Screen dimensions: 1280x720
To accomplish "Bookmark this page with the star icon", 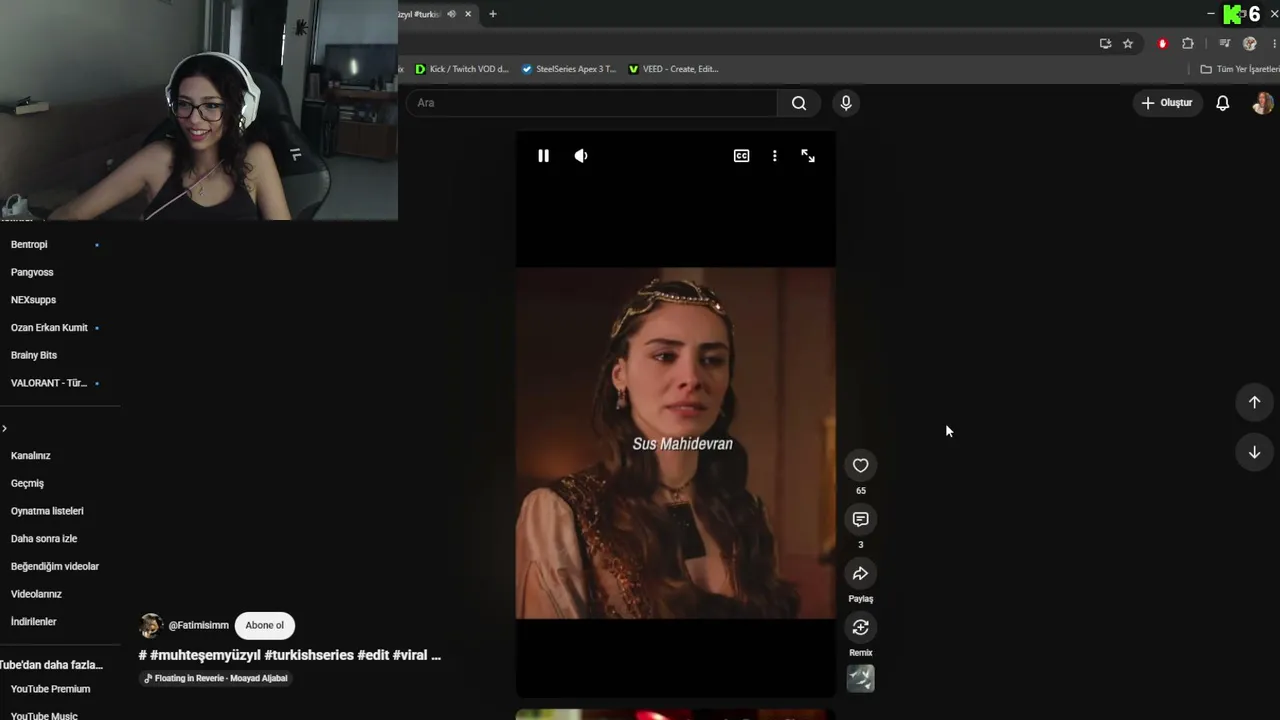I will (x=1128, y=44).
